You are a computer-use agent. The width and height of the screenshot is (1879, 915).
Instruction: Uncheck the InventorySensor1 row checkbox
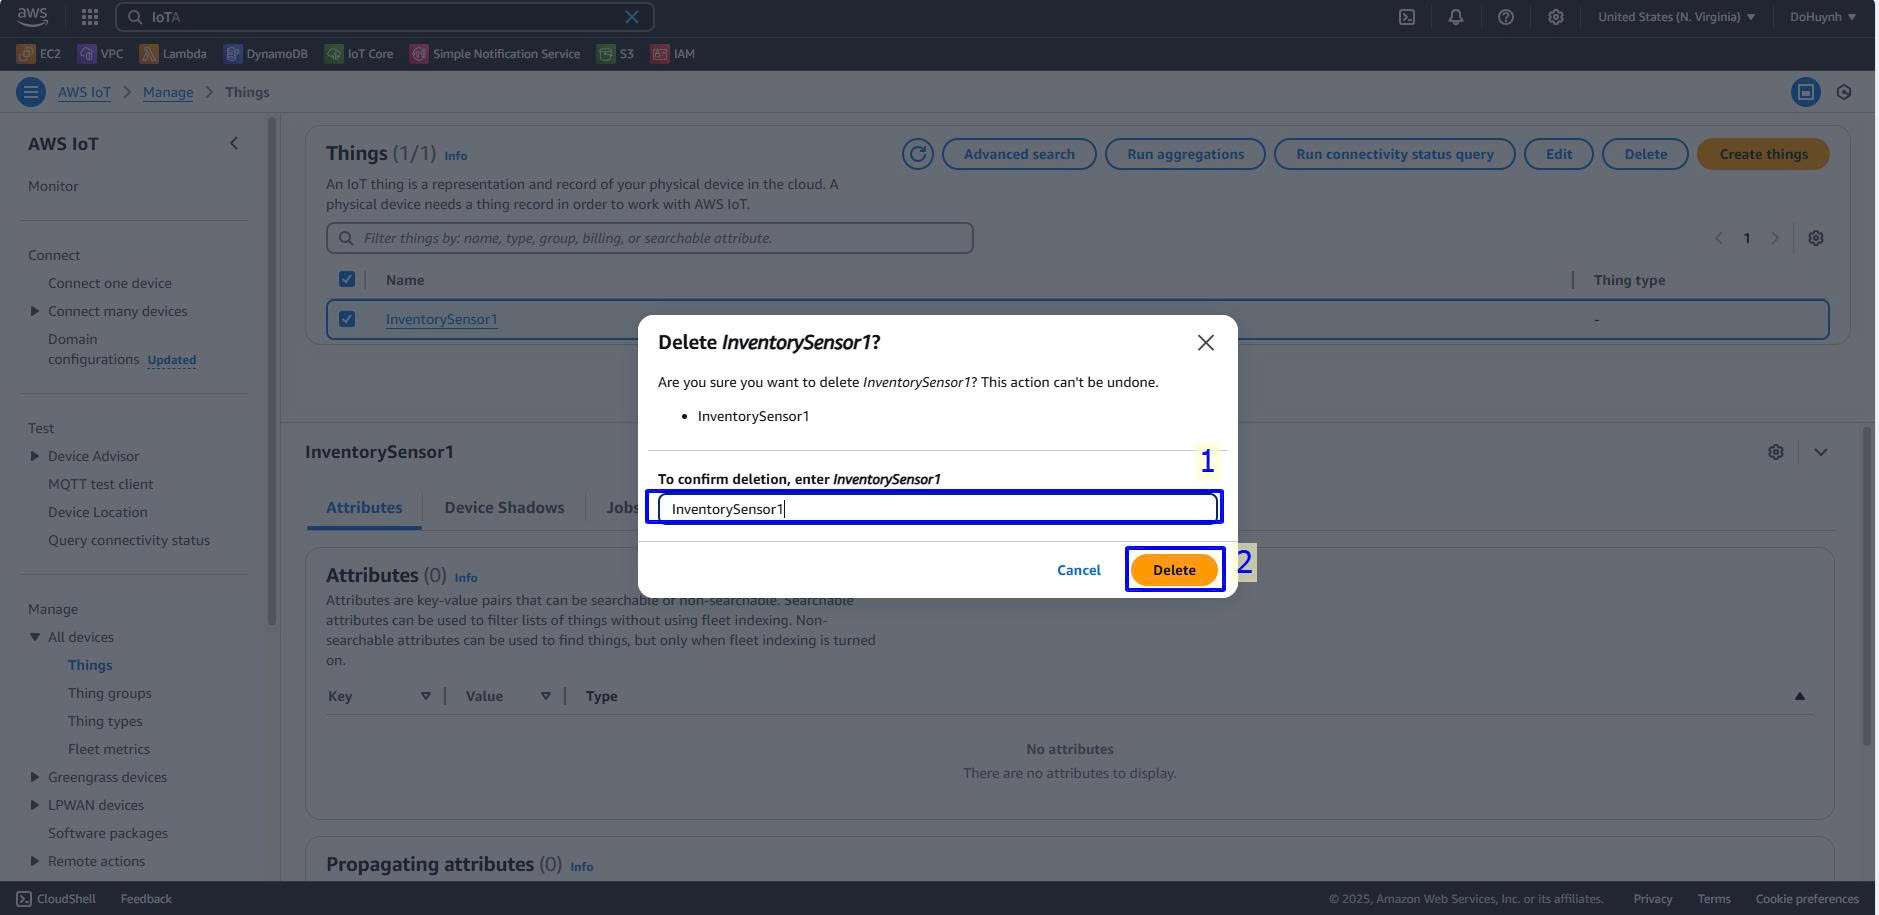pyautogui.click(x=347, y=319)
